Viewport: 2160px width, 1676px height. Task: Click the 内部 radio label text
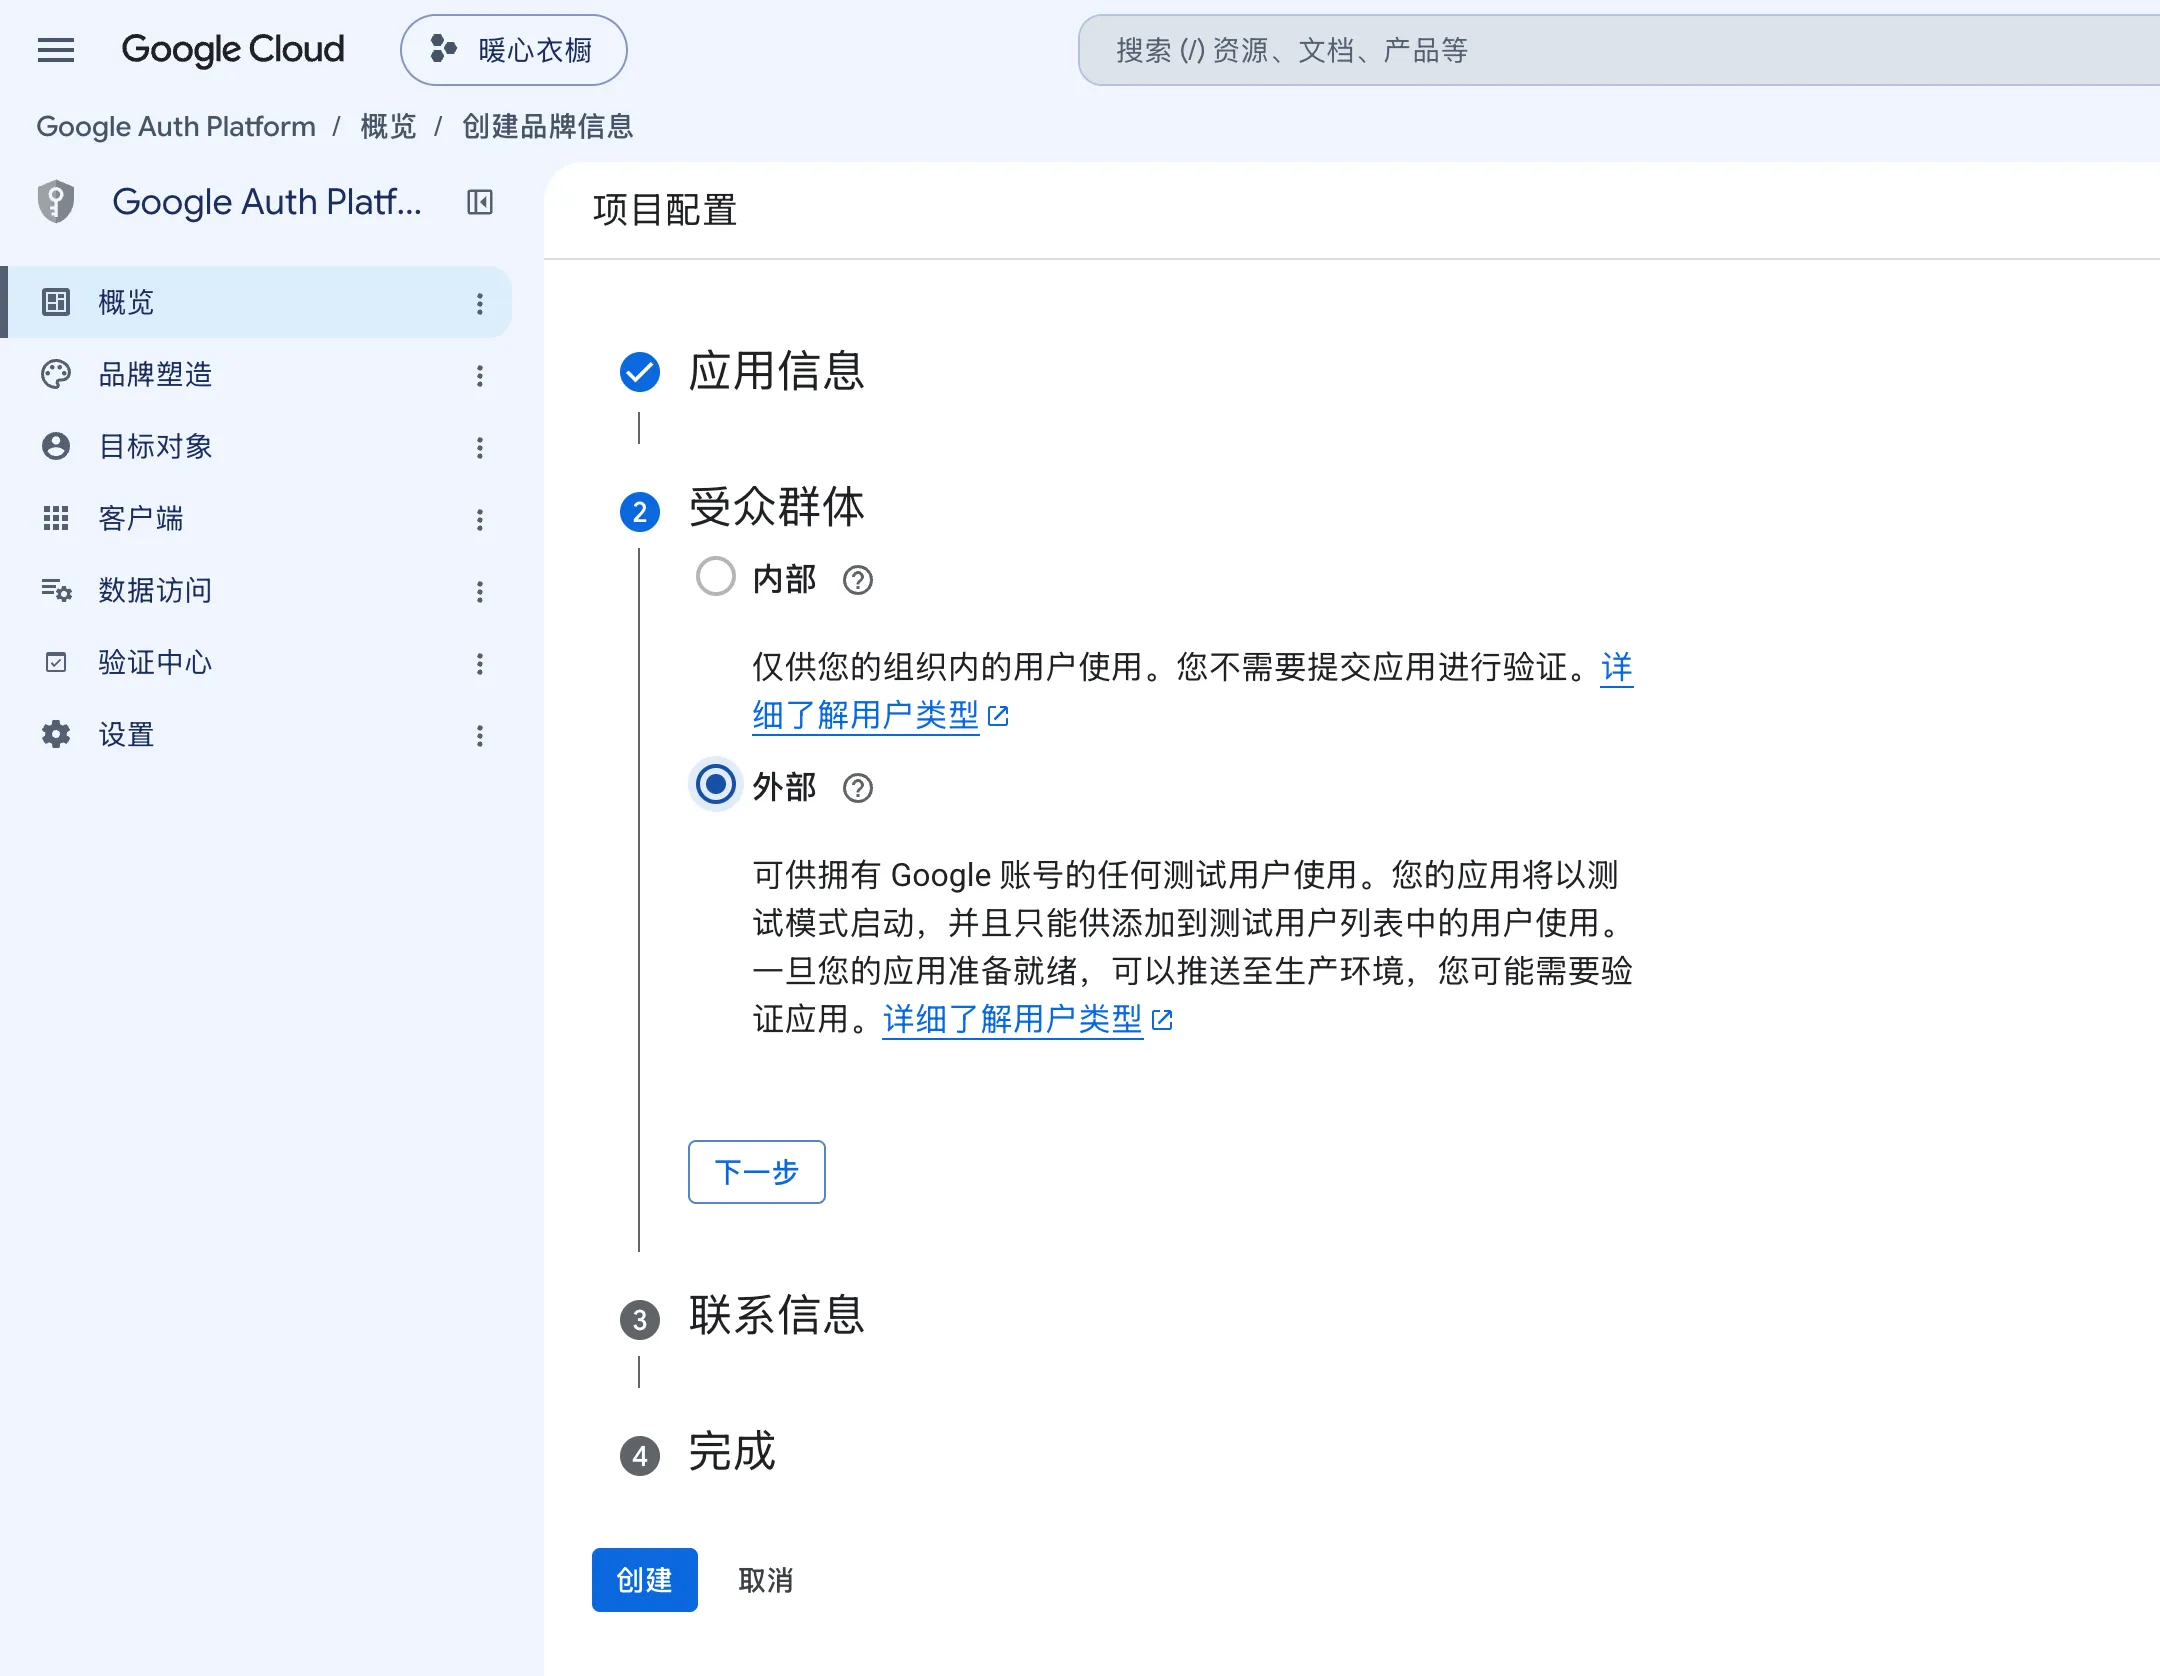pyautogui.click(x=784, y=579)
